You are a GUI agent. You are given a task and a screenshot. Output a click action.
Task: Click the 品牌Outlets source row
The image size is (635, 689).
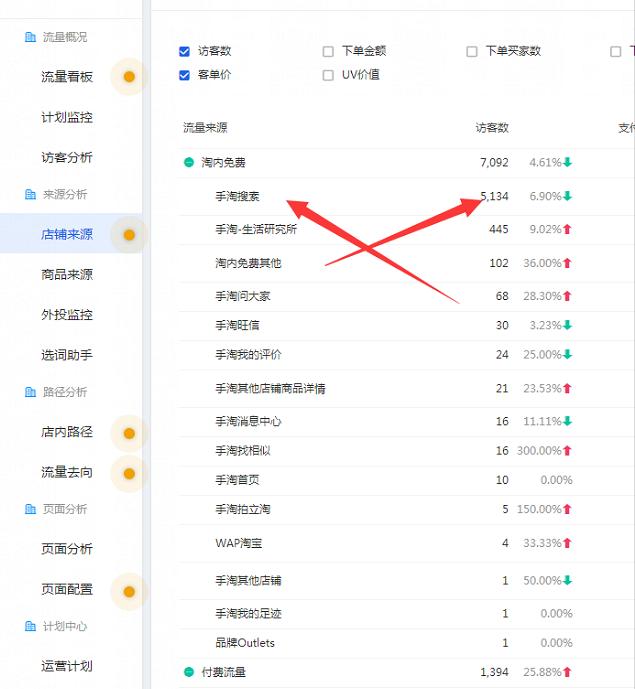(406, 643)
